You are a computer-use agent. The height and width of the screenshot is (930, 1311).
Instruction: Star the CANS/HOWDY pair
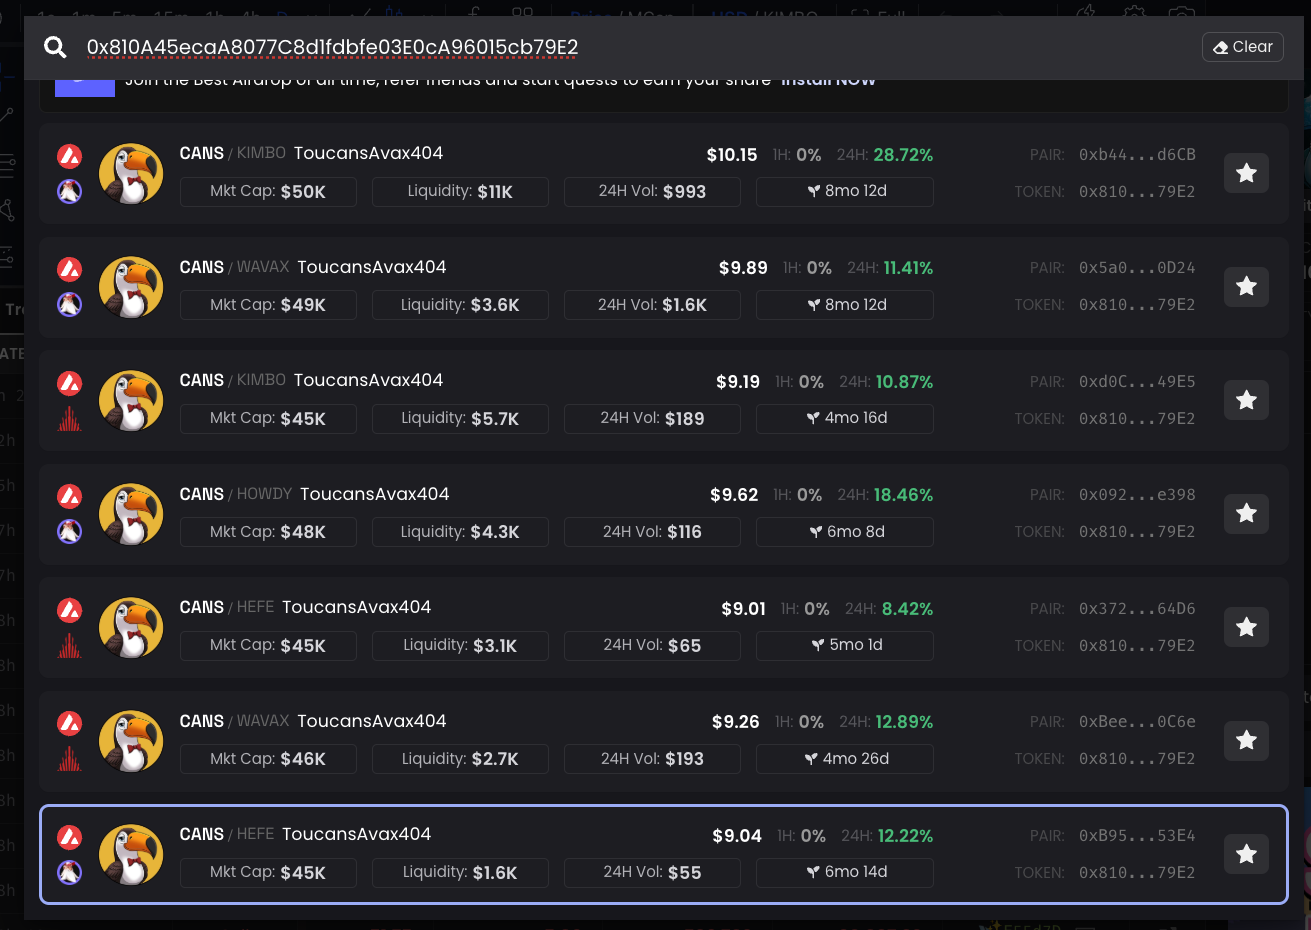click(x=1246, y=514)
